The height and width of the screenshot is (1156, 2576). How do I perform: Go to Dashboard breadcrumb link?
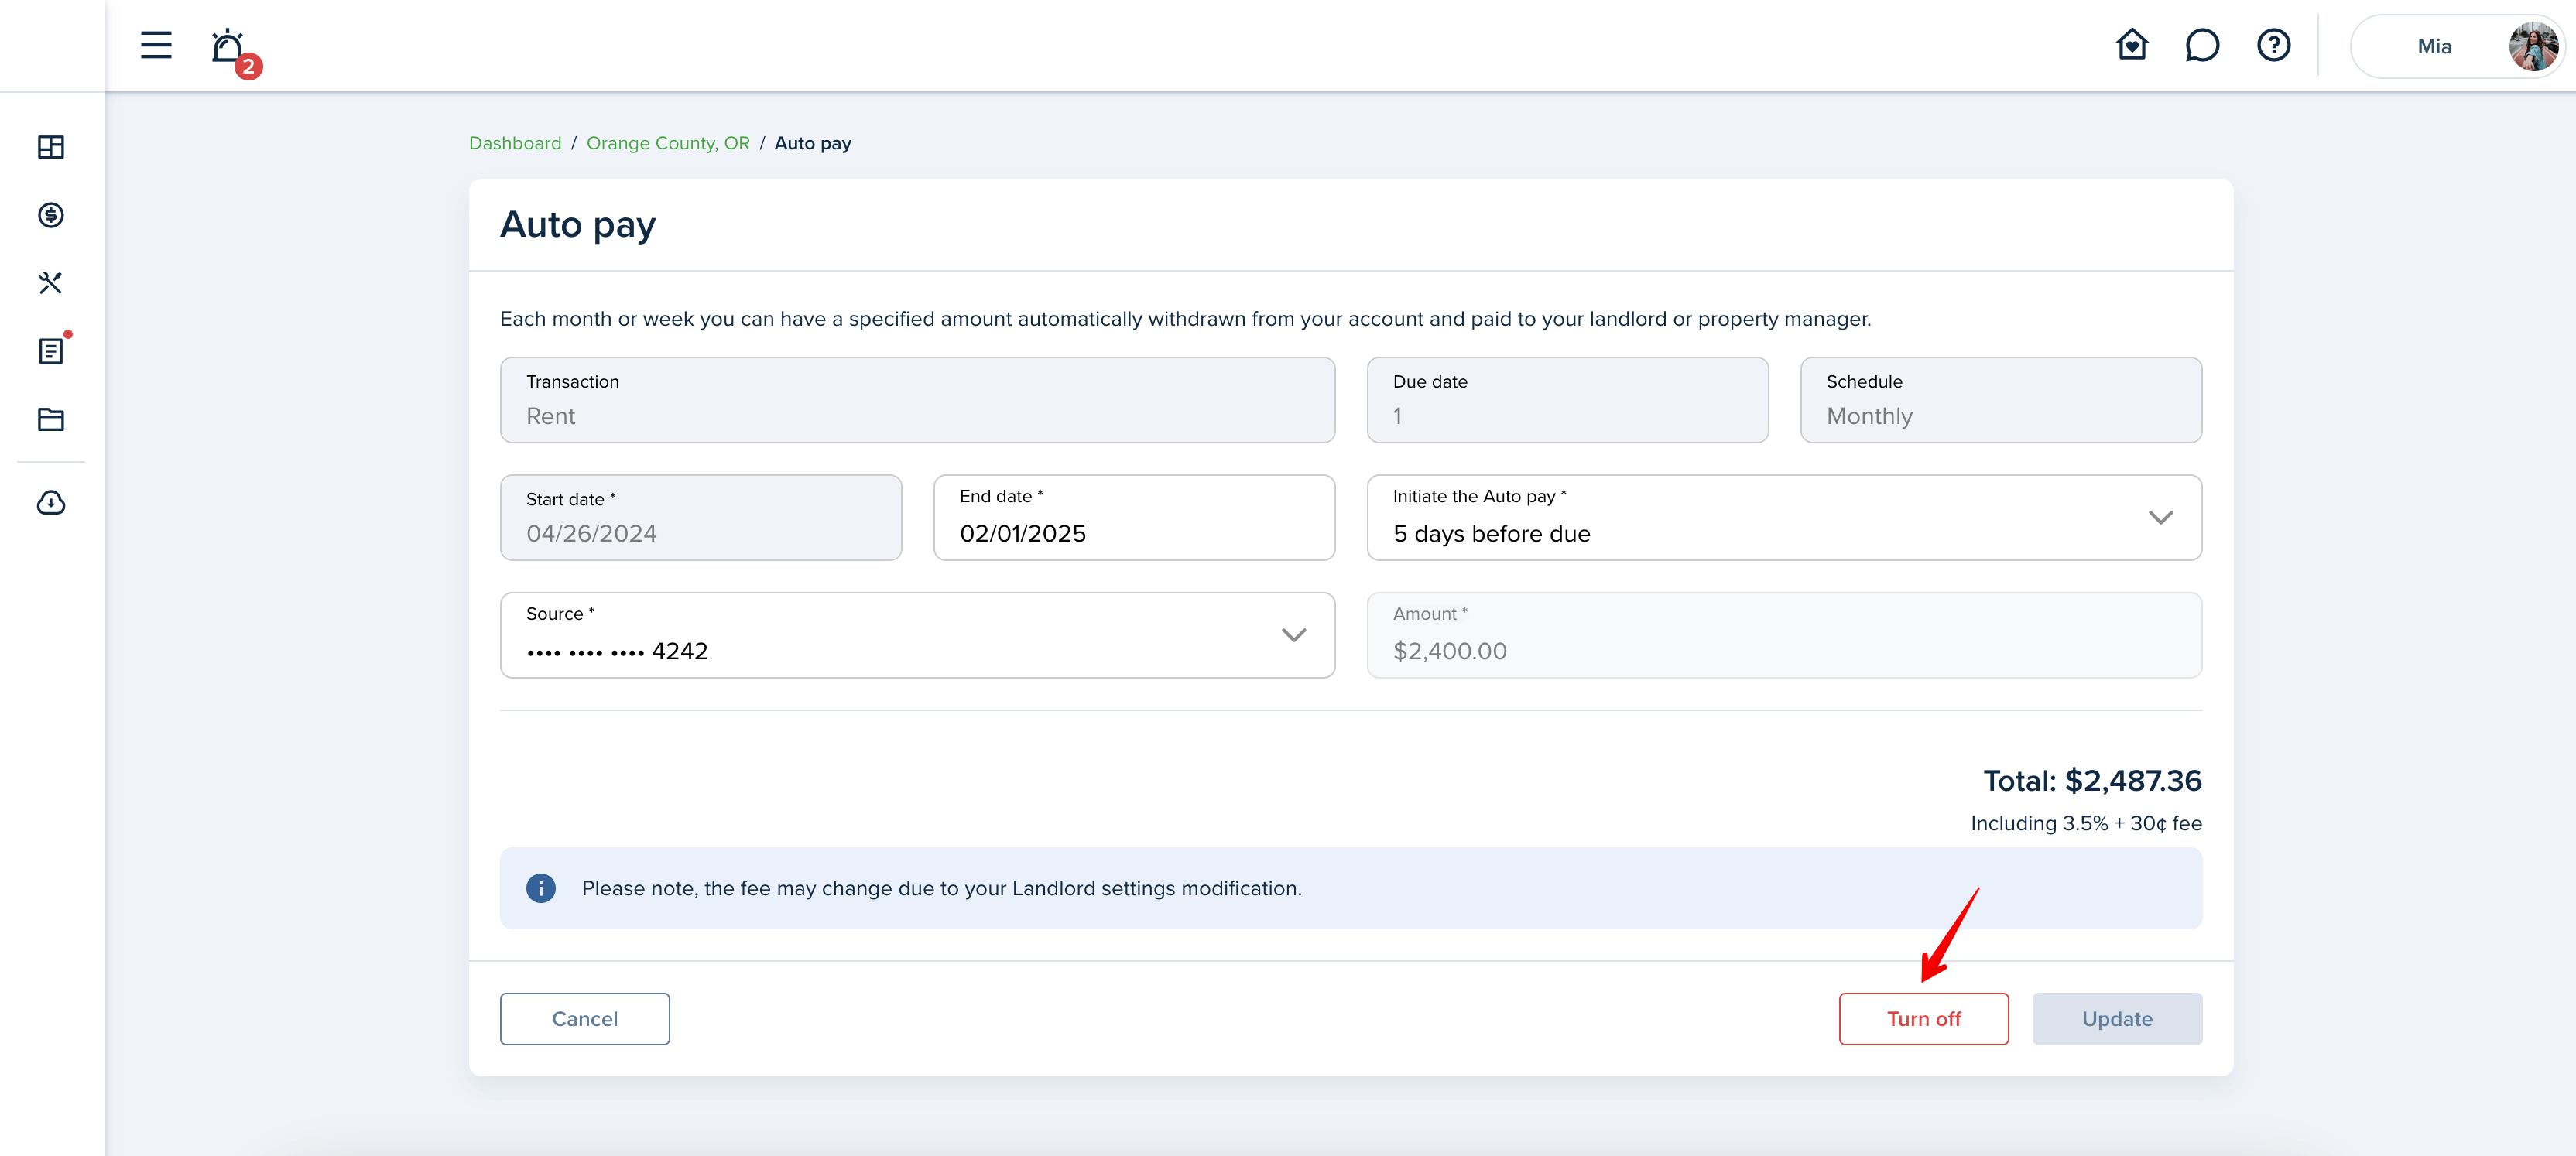point(515,143)
